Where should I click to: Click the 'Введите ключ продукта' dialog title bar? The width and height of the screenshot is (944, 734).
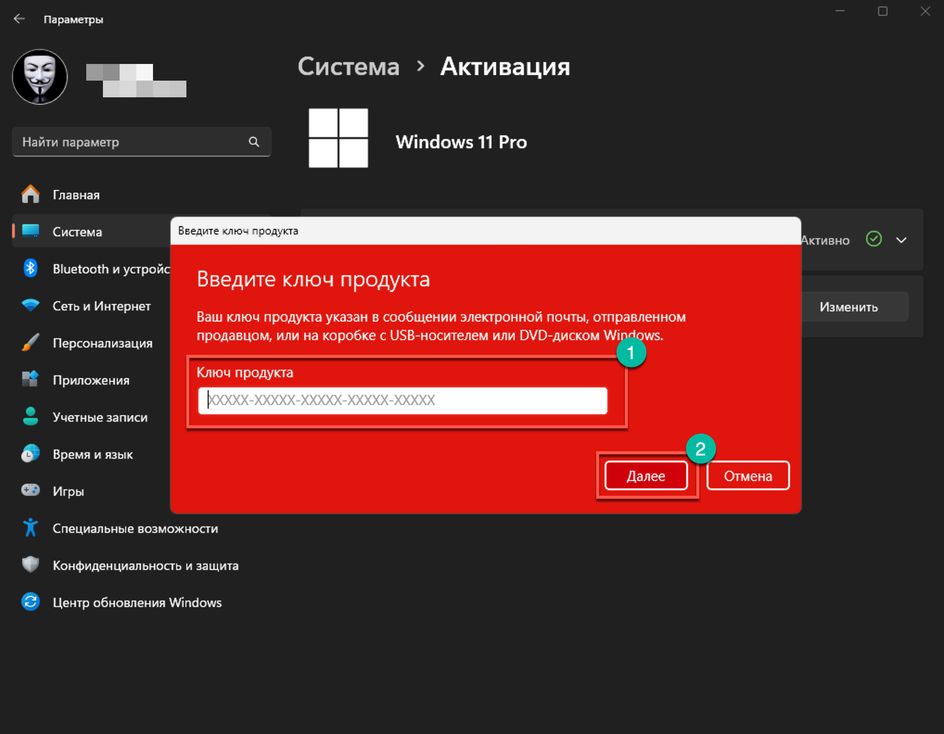pos(486,231)
